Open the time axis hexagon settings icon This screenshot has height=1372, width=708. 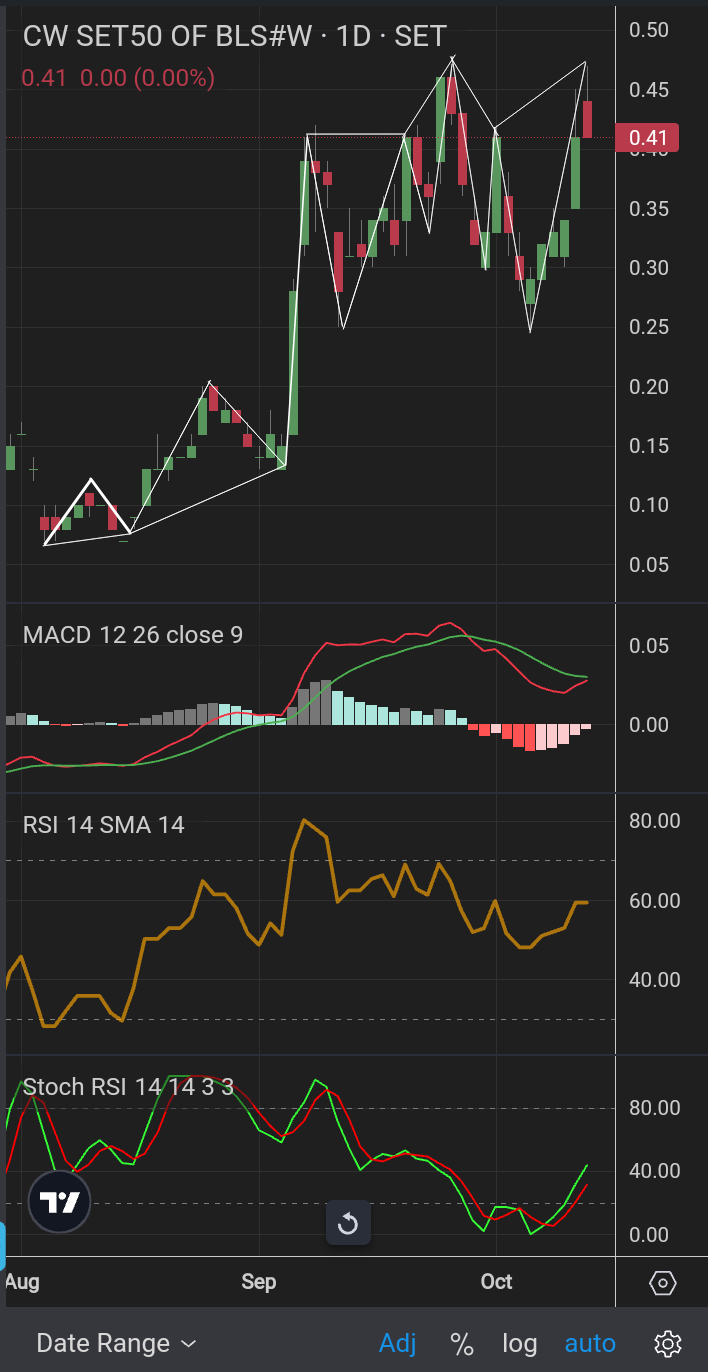coord(662,1282)
